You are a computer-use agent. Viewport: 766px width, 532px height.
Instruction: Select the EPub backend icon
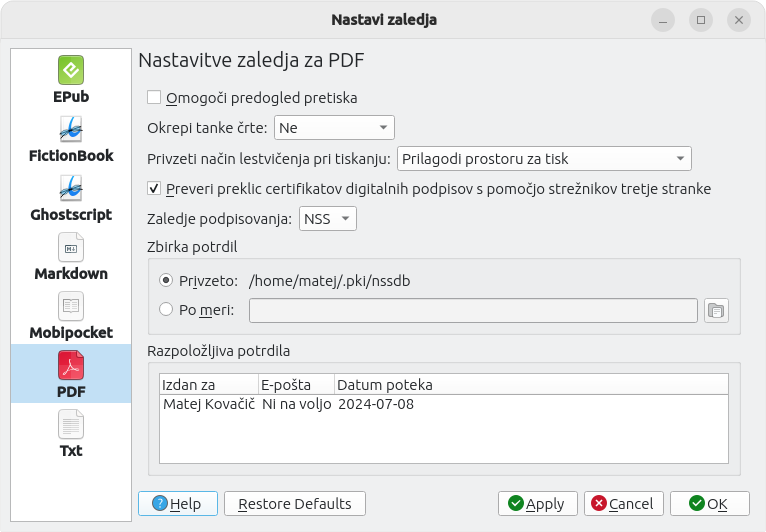coord(71,70)
